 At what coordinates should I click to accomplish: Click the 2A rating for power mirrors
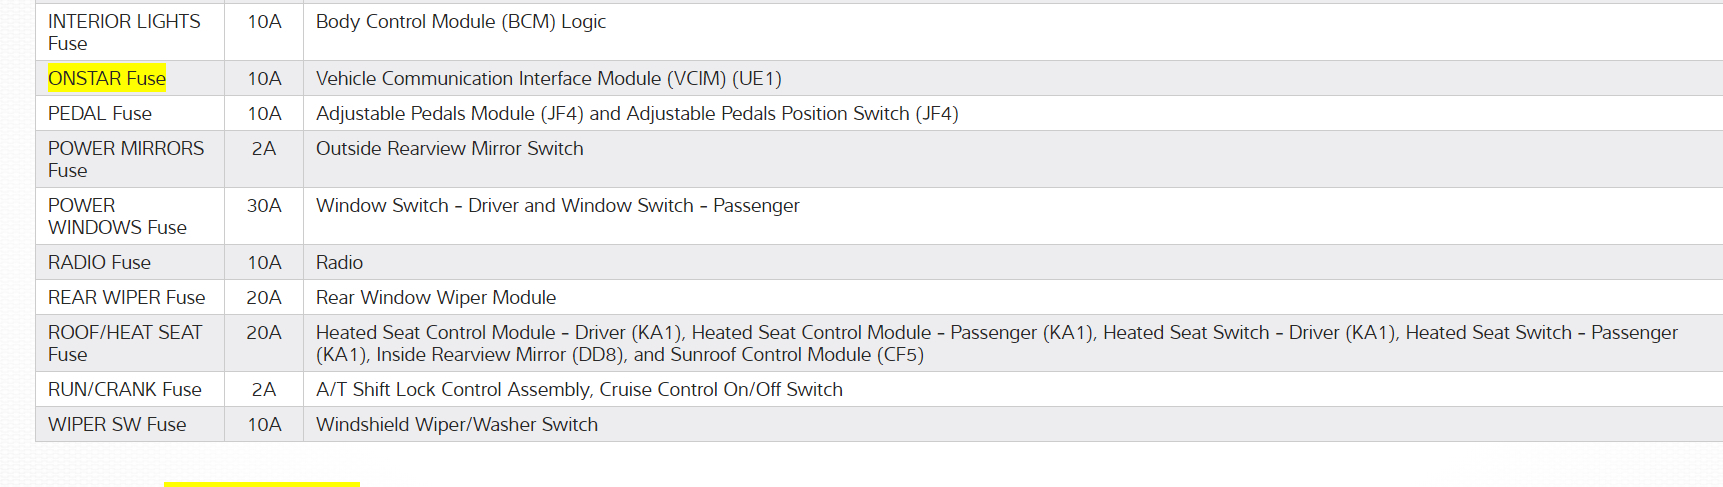(x=264, y=148)
